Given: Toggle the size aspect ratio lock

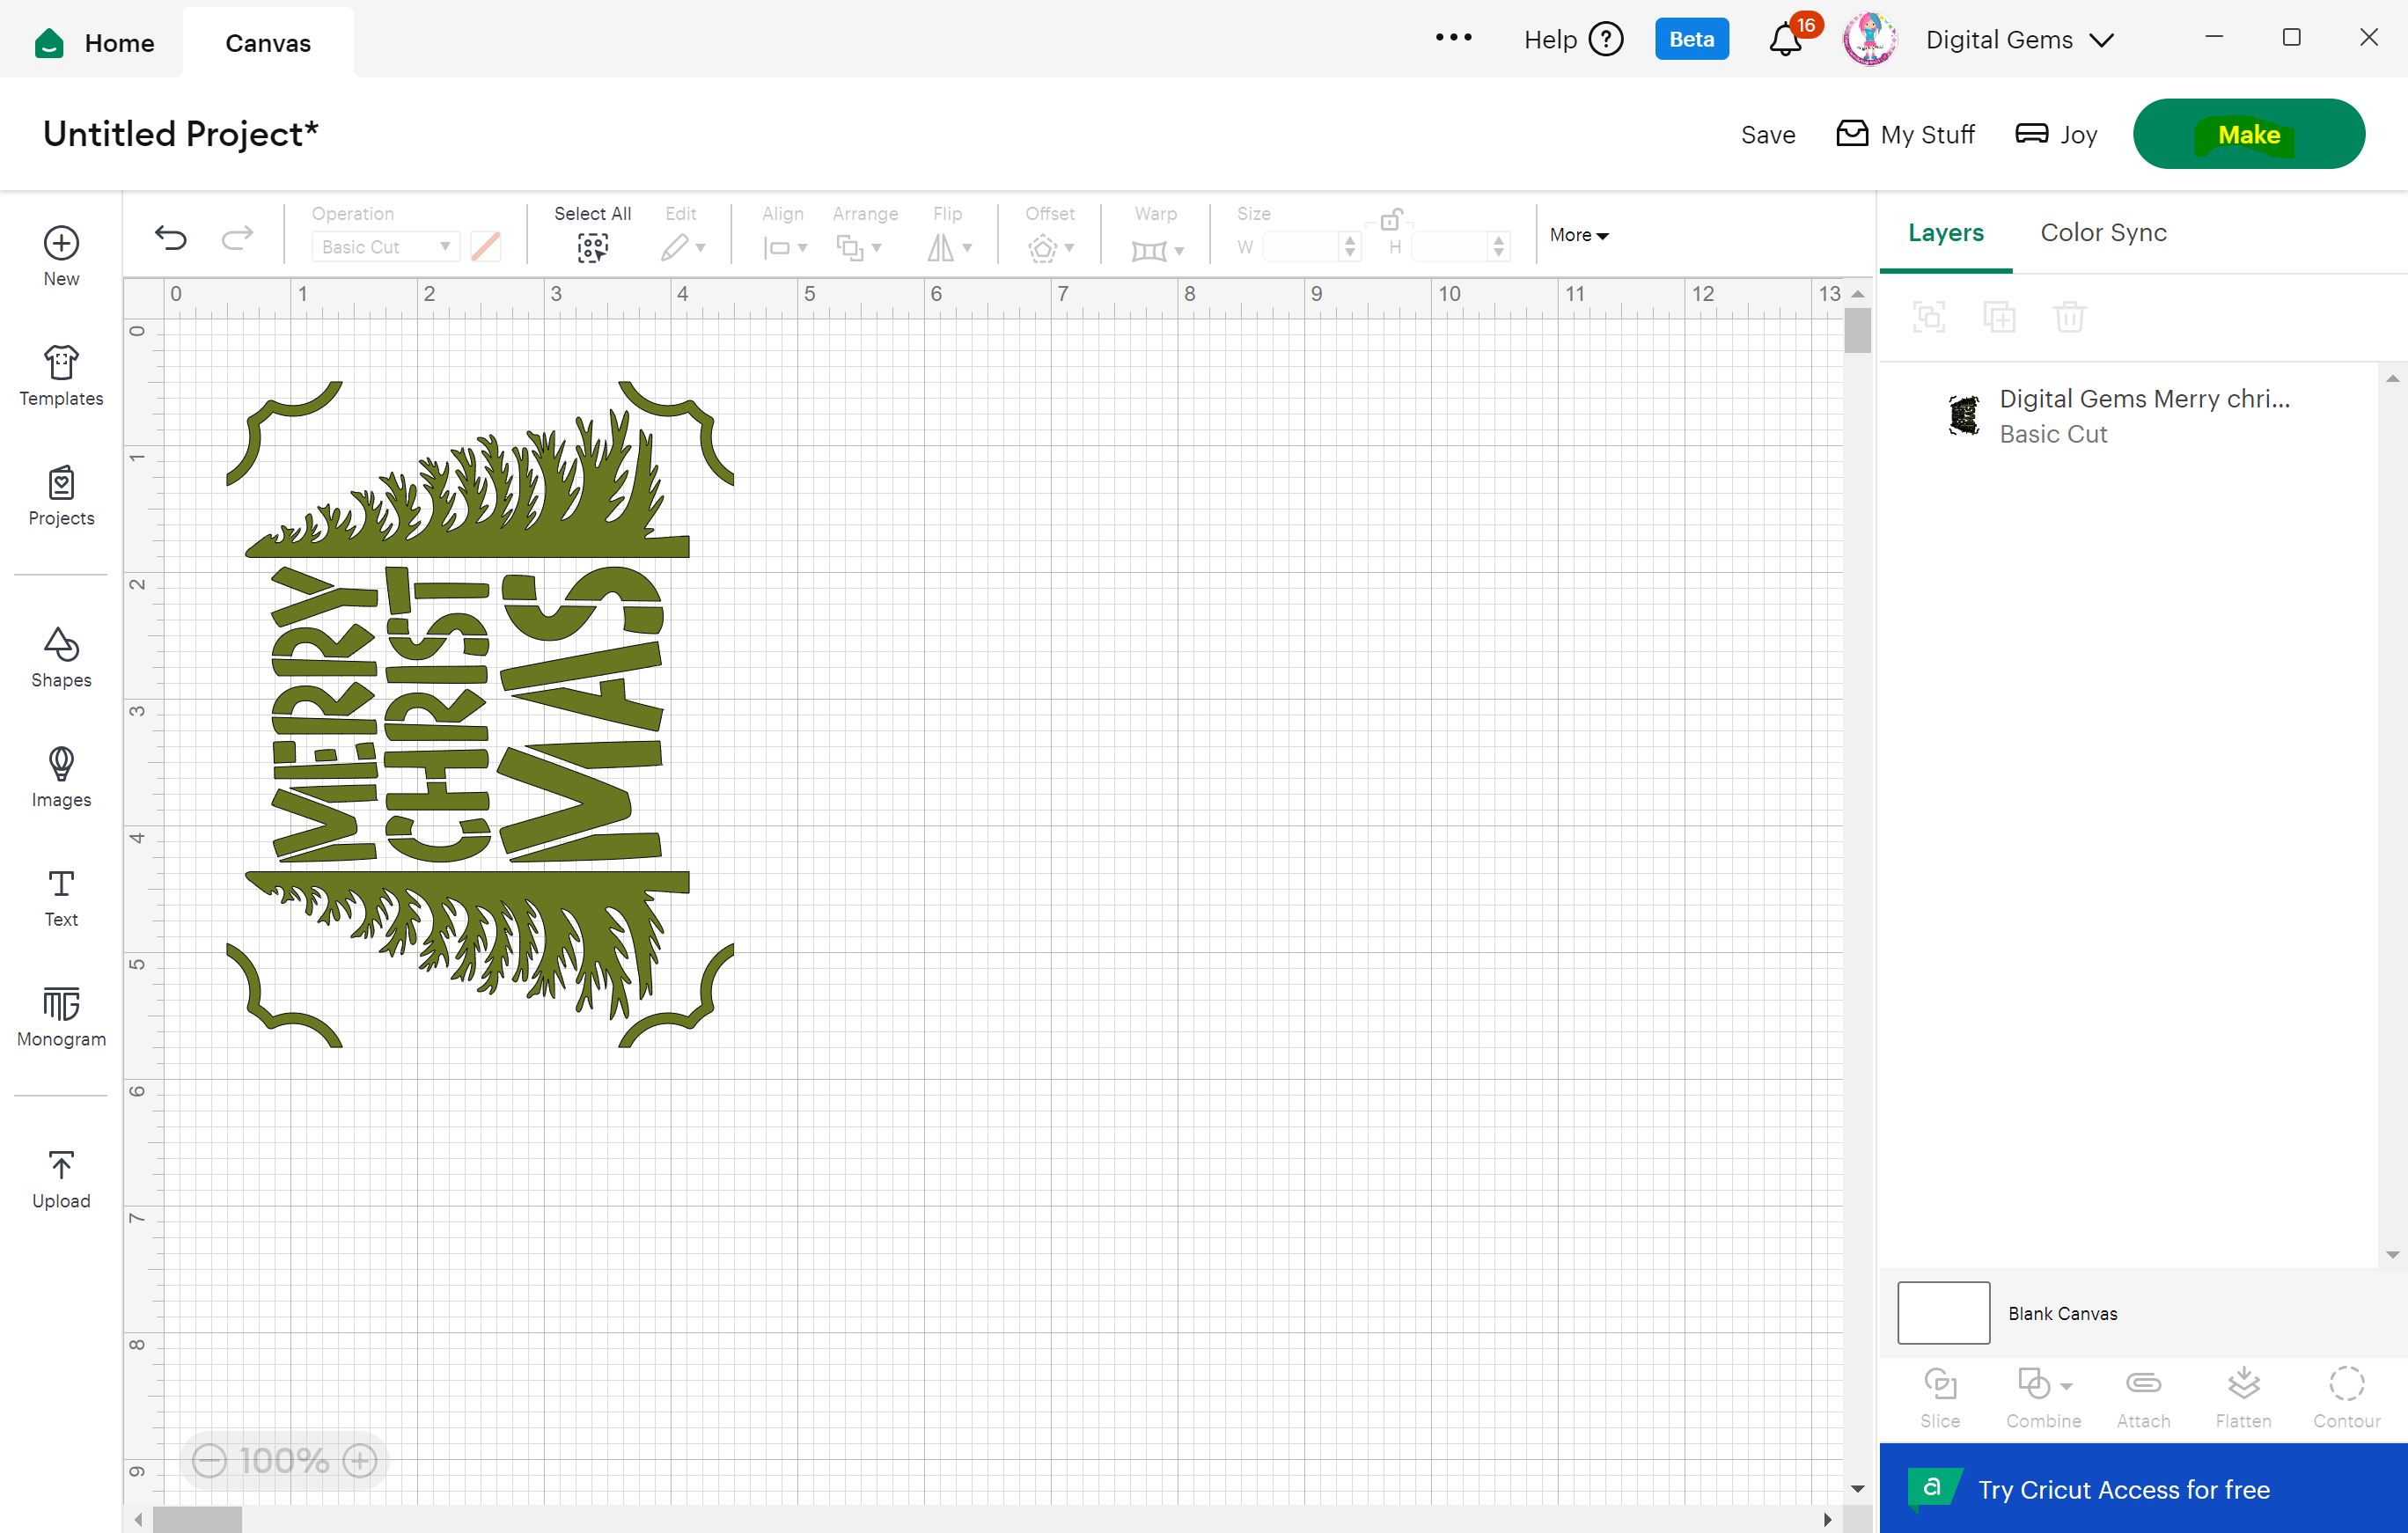Looking at the screenshot, I should click(1391, 219).
